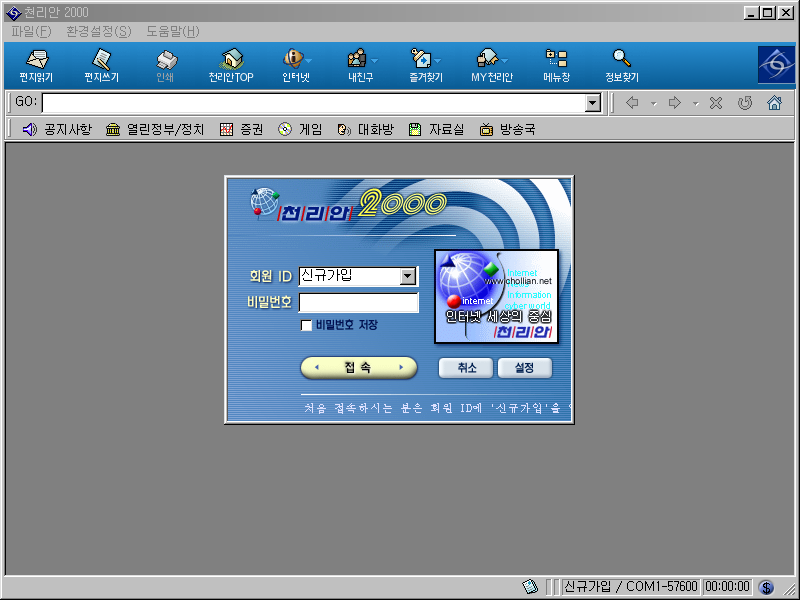
Task: Open 공지사항 notices shortcut
Action: 57,130
